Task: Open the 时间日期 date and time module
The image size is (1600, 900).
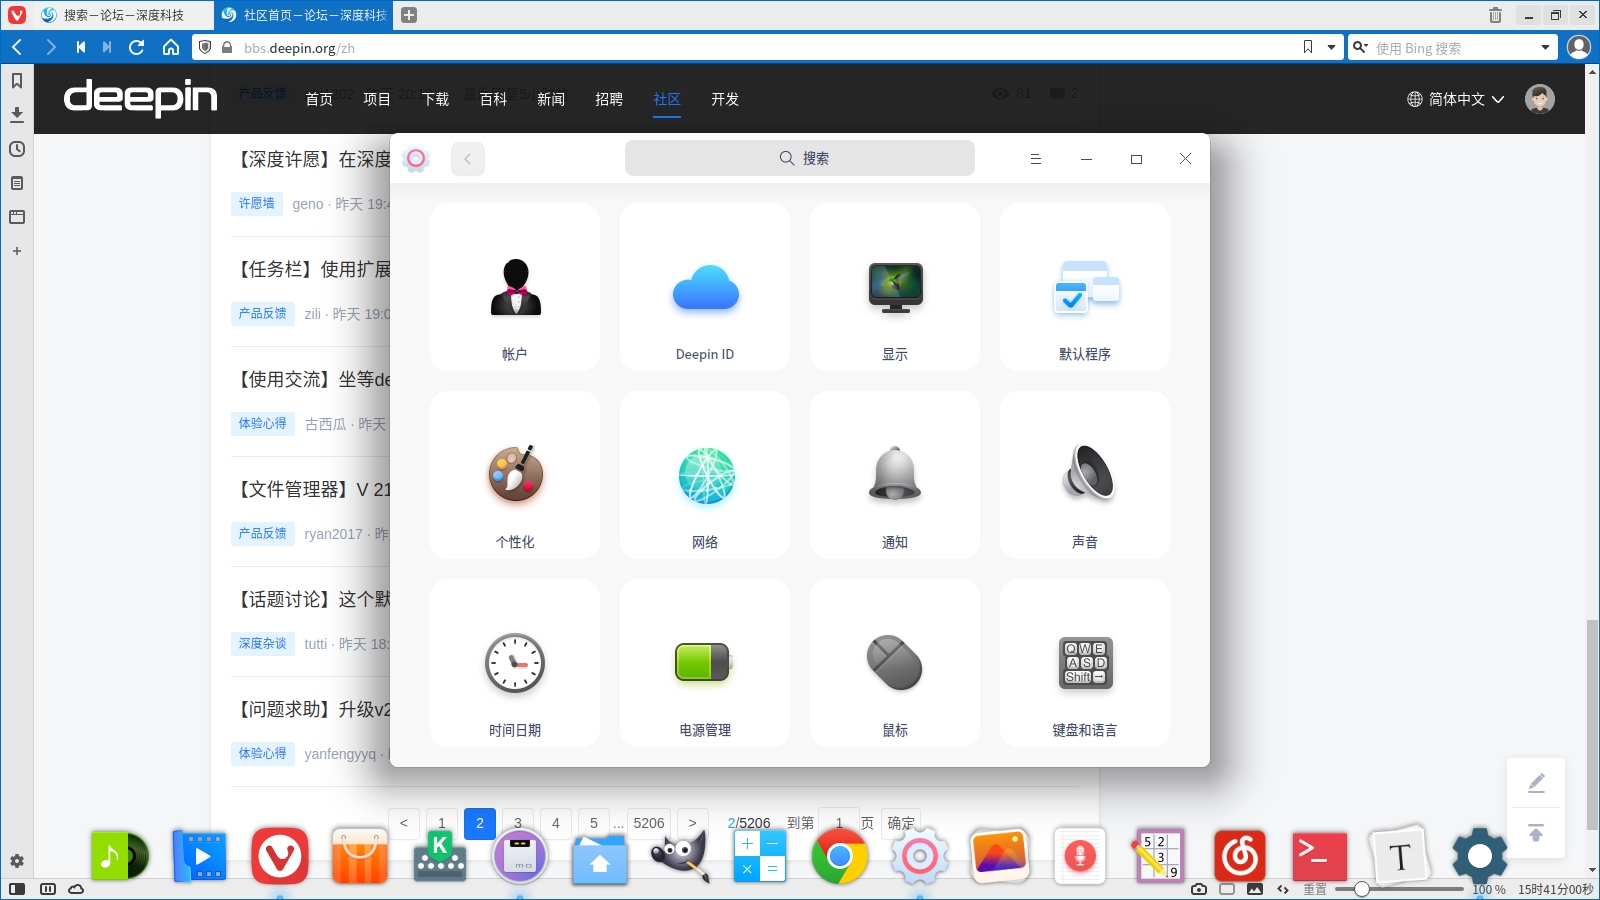Action: [515, 663]
